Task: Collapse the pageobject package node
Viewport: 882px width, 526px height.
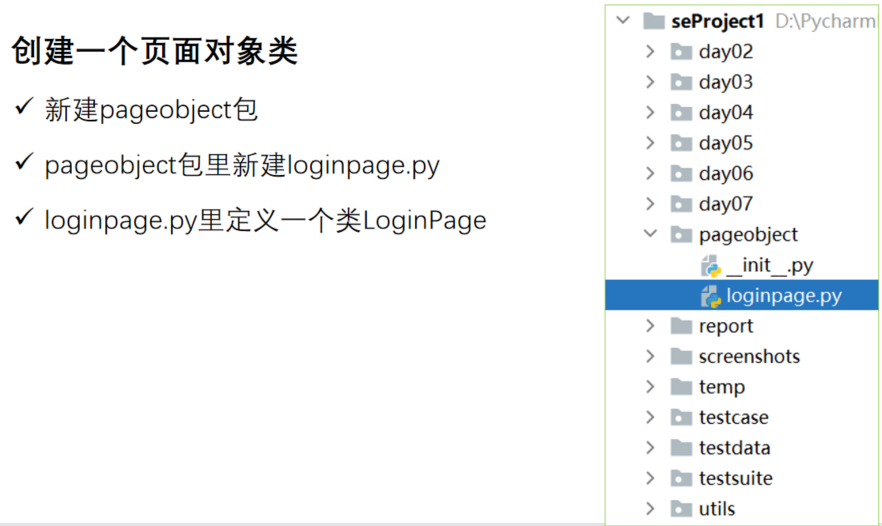Action: pos(651,235)
